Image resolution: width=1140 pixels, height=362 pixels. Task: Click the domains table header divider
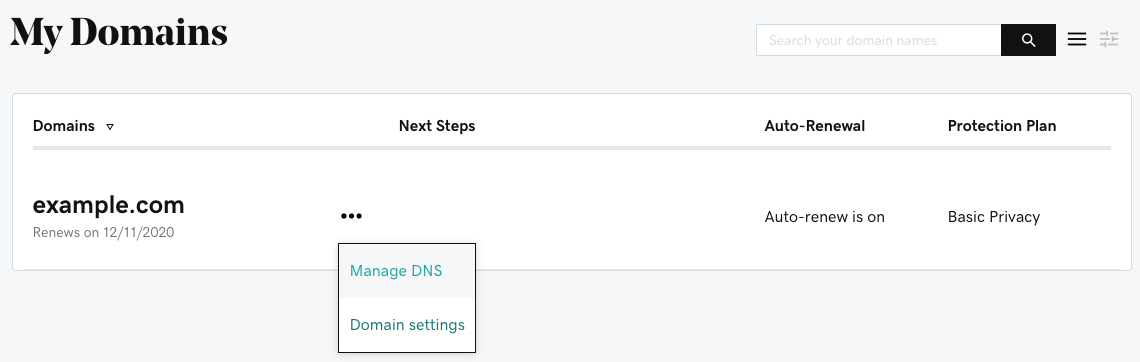(571, 148)
